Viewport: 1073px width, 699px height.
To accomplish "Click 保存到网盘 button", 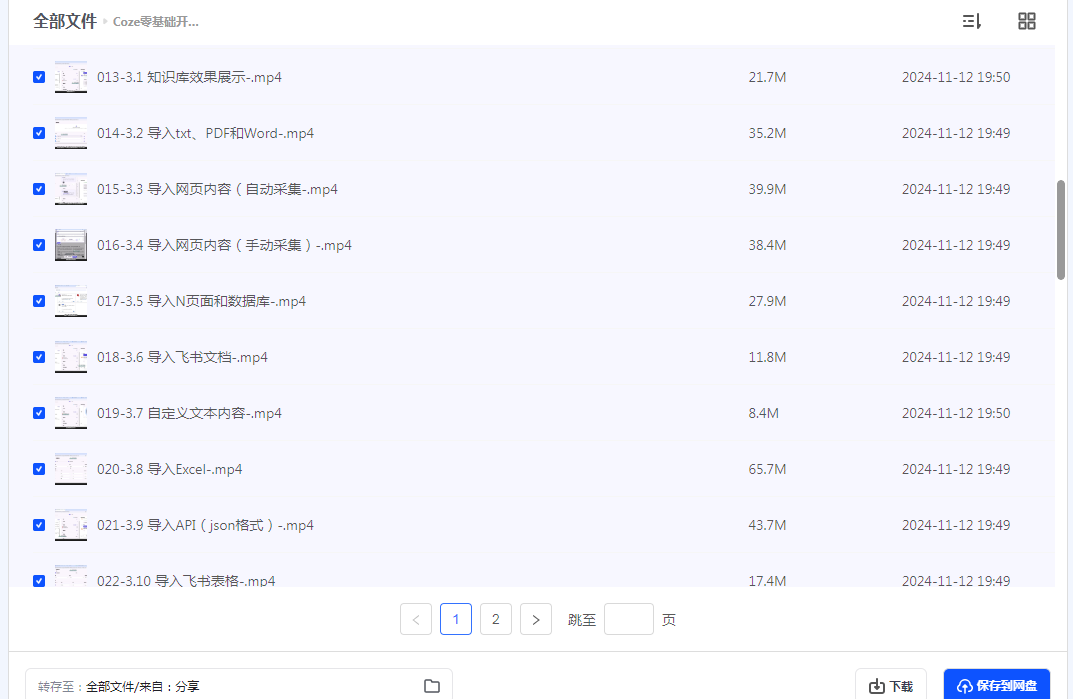I will pyautogui.click(x=996, y=686).
